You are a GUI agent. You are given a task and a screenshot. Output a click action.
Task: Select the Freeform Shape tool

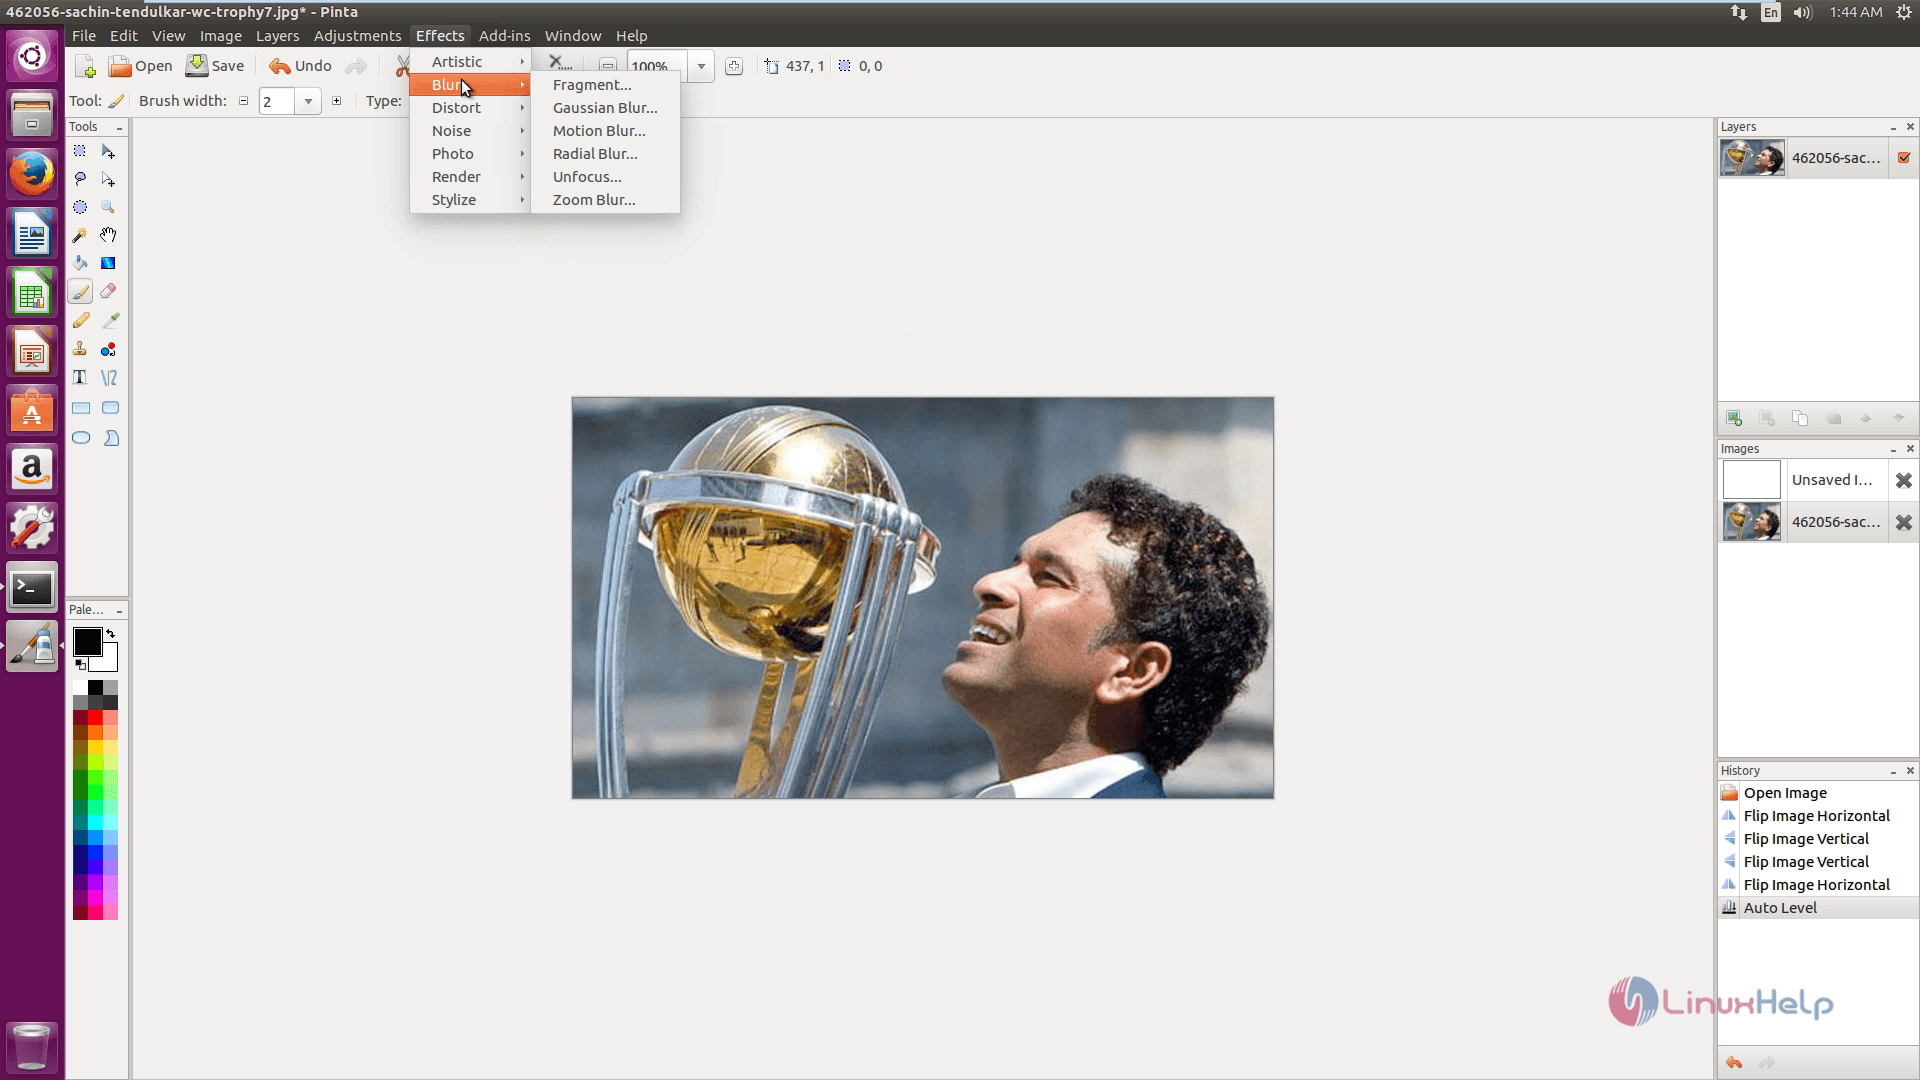pos(111,438)
